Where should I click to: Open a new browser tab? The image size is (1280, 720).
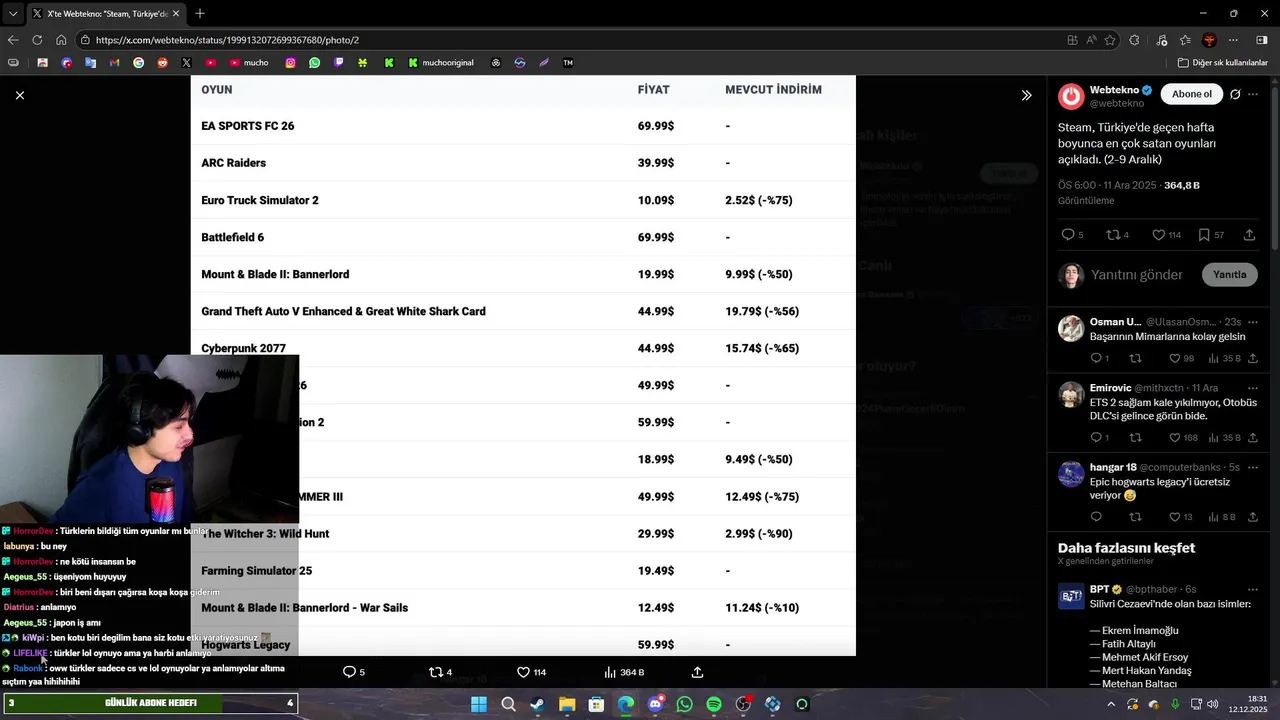[x=200, y=14]
